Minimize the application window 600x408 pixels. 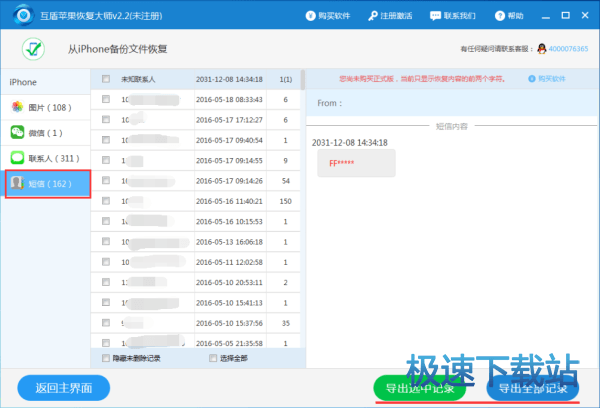tap(546, 16)
